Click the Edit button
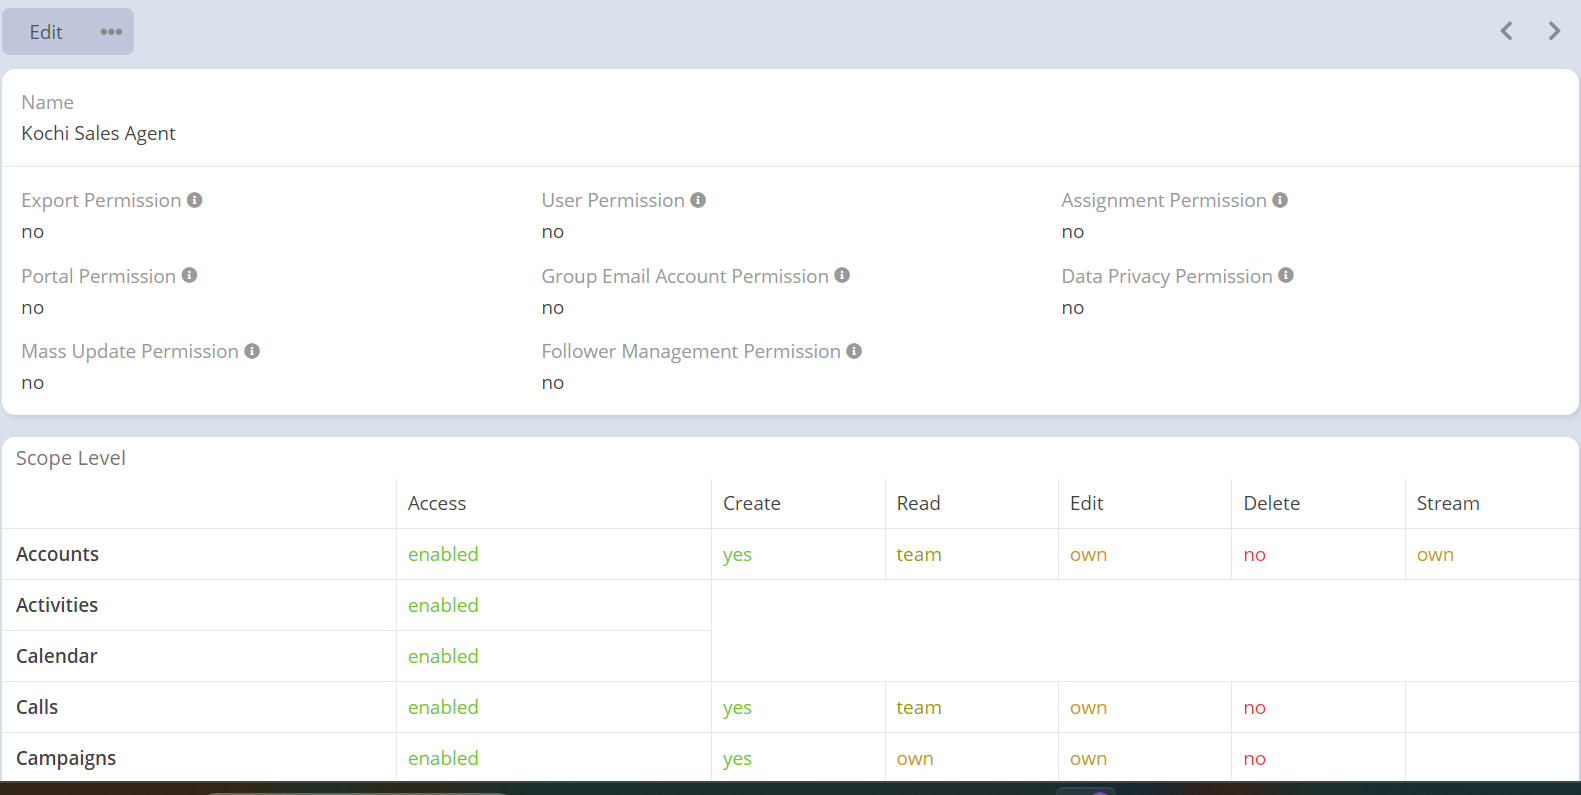This screenshot has height=795, width=1581. 46,32
